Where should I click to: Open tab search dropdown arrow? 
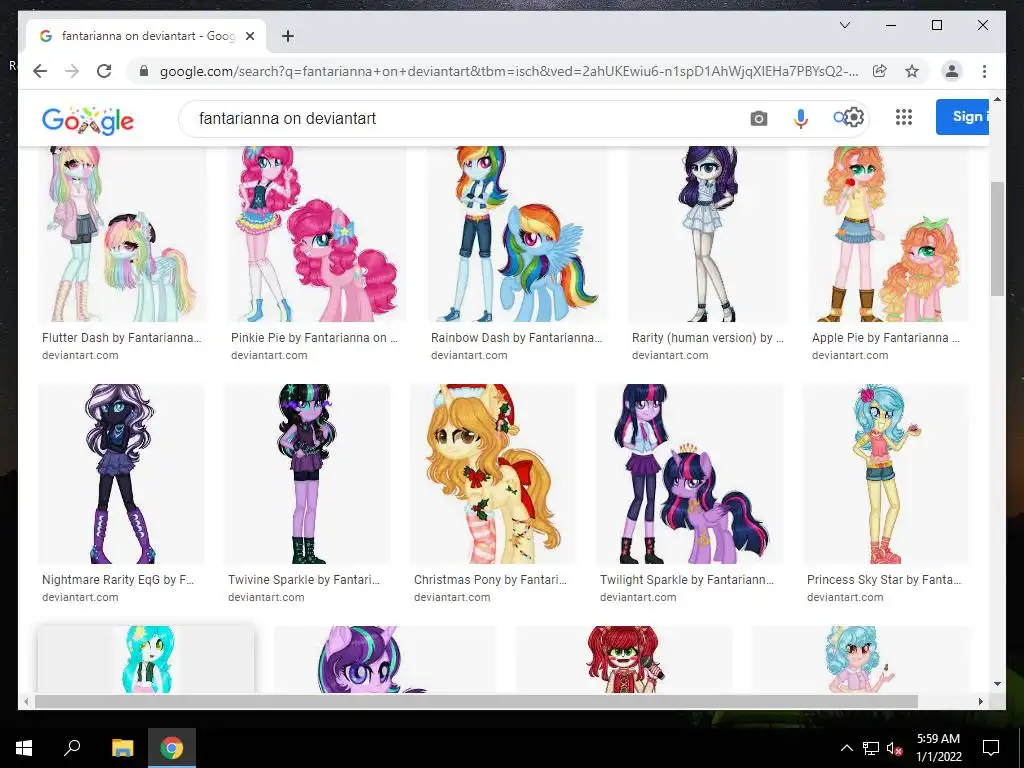tap(844, 25)
